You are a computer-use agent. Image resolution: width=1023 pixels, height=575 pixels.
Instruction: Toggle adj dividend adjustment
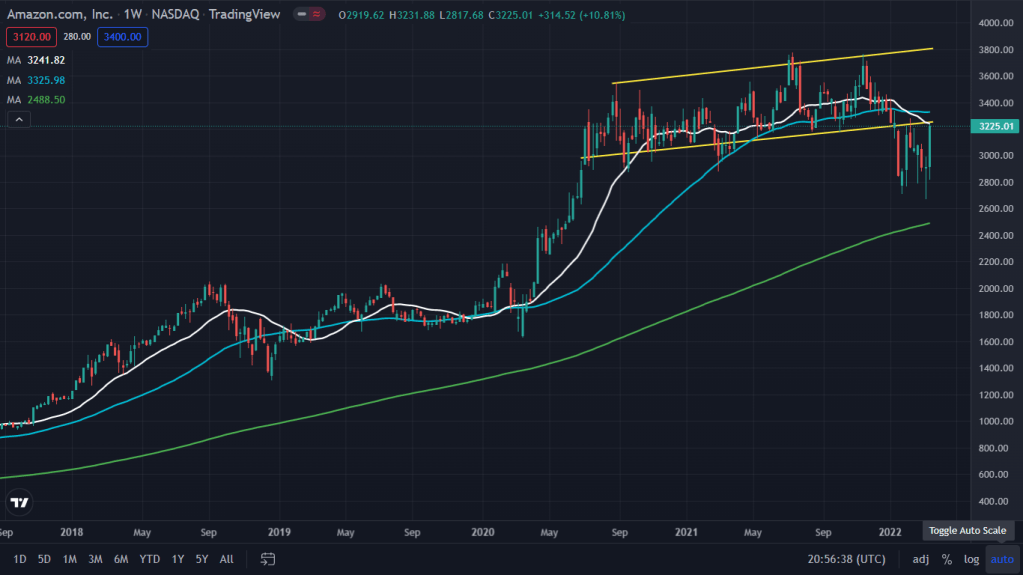pyautogui.click(x=921, y=560)
